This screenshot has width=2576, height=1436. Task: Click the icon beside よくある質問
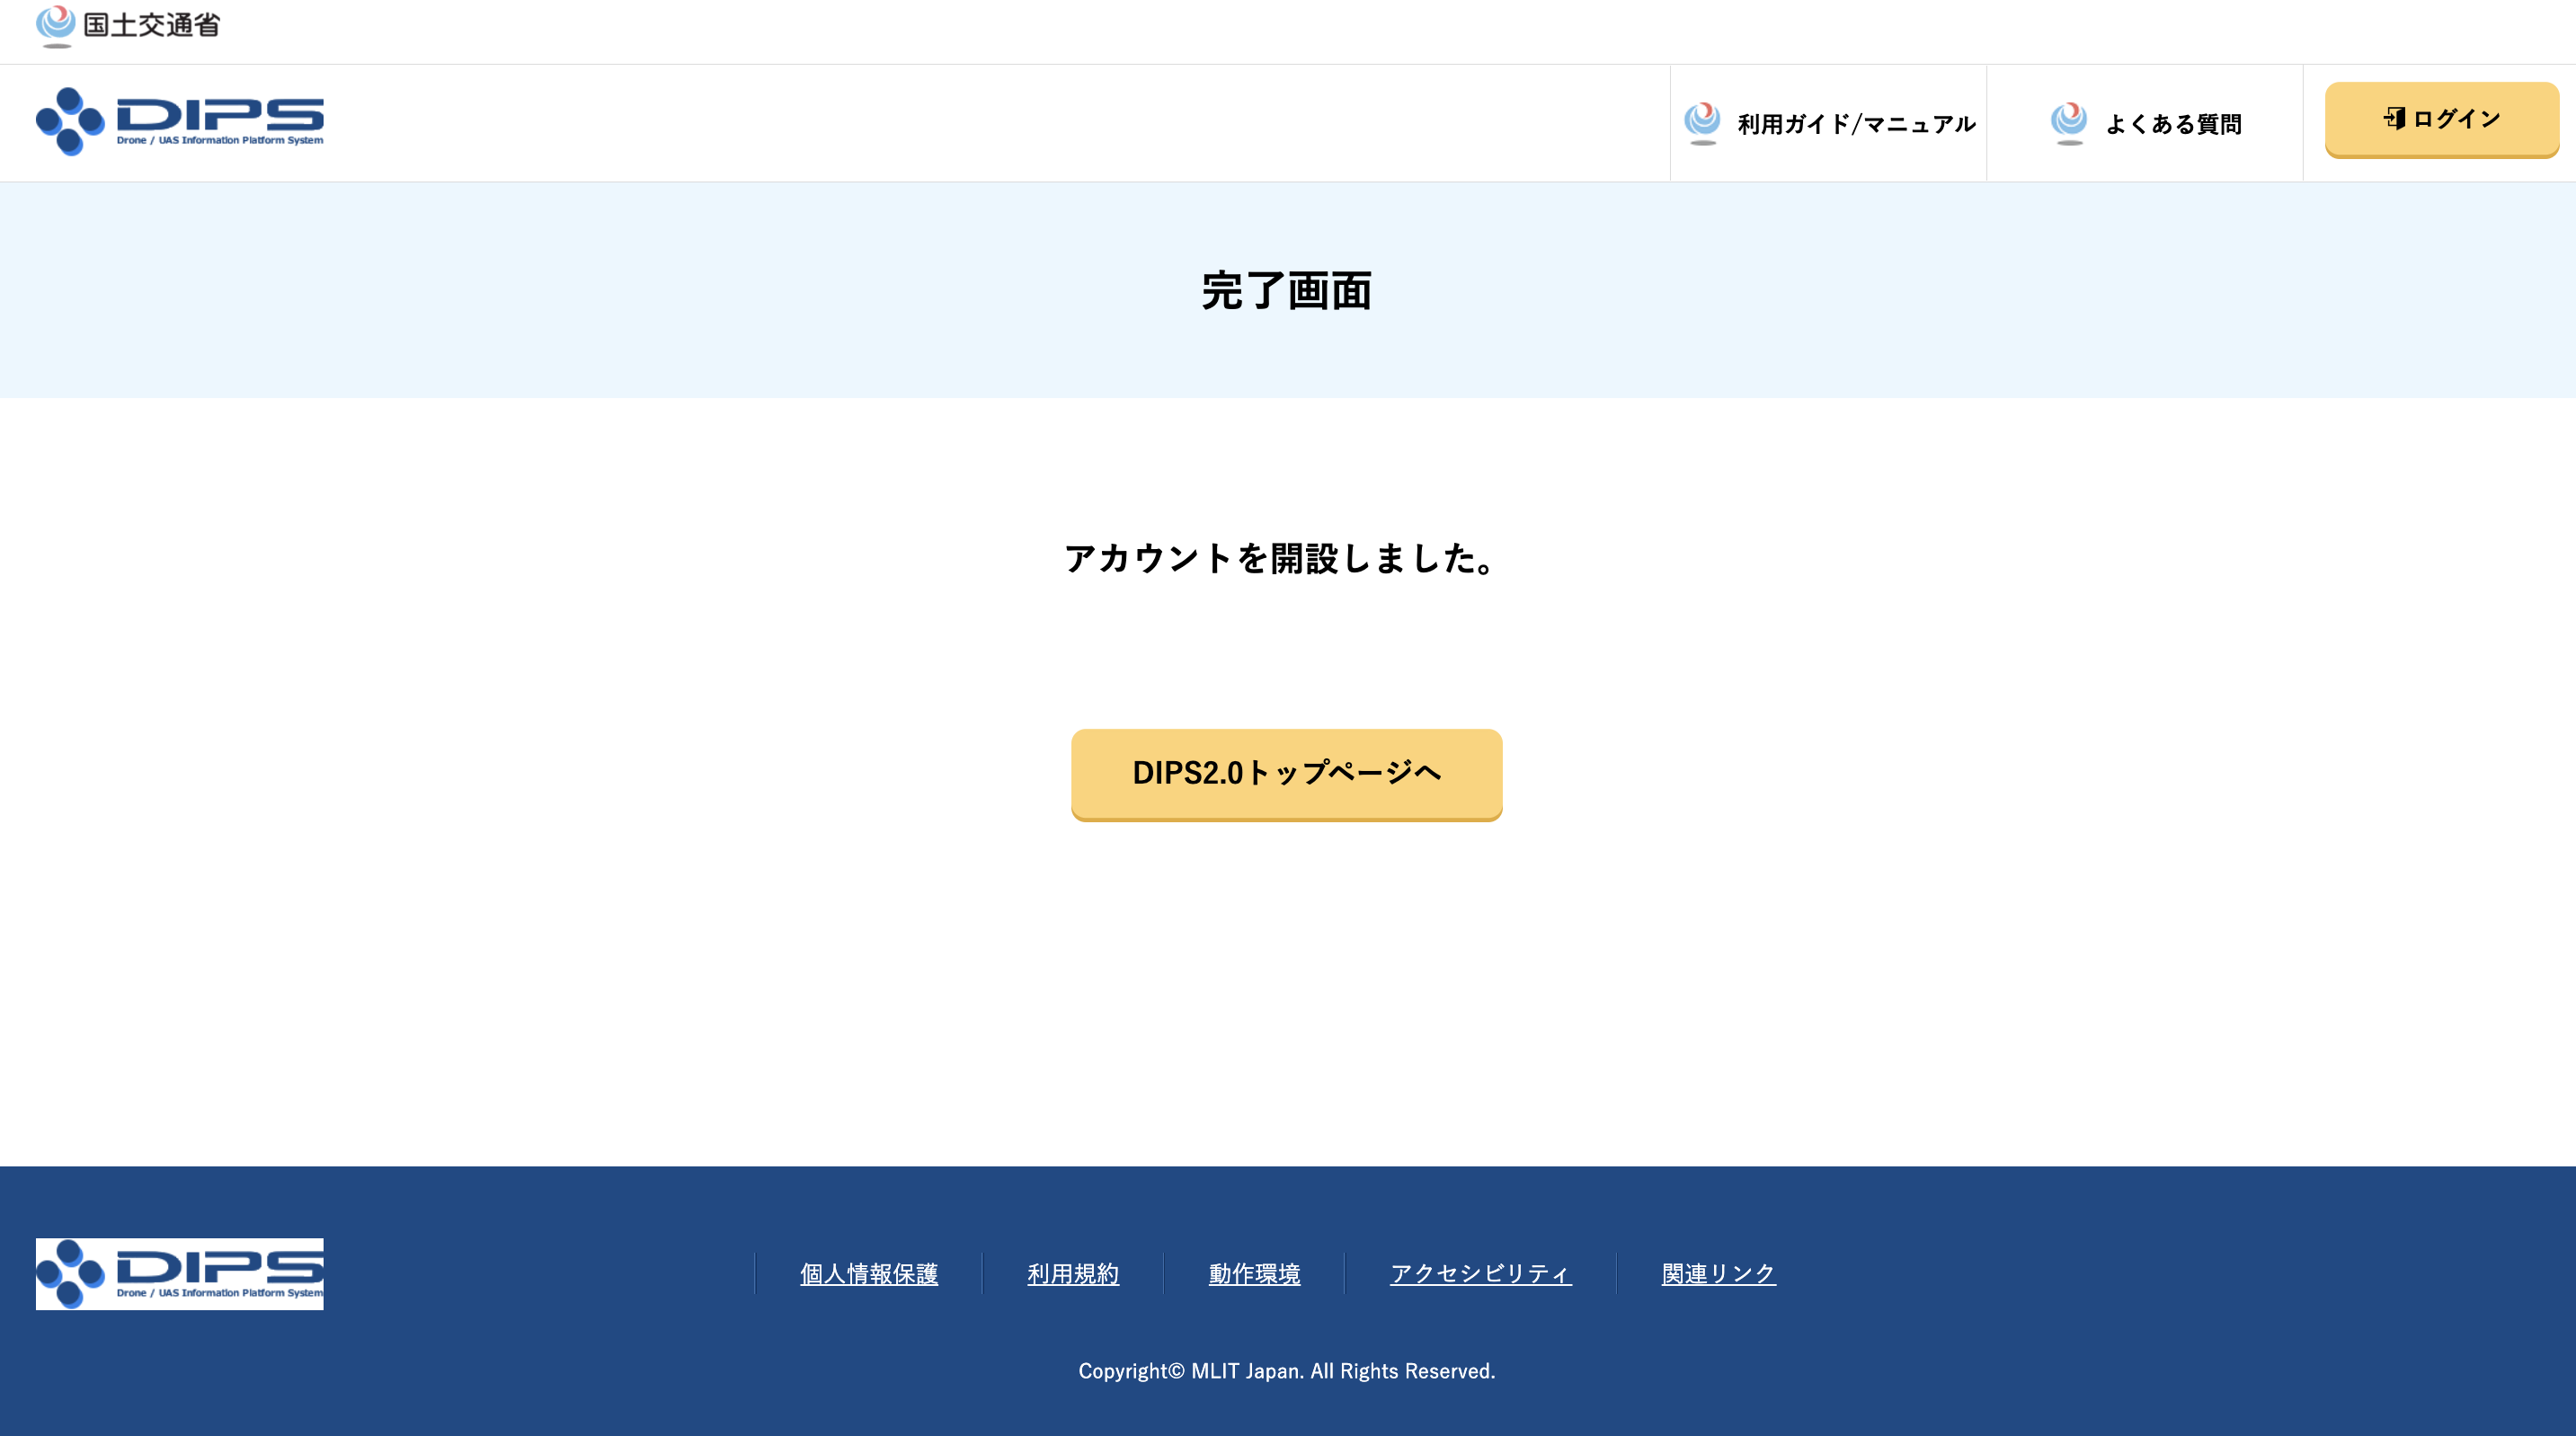click(2069, 123)
